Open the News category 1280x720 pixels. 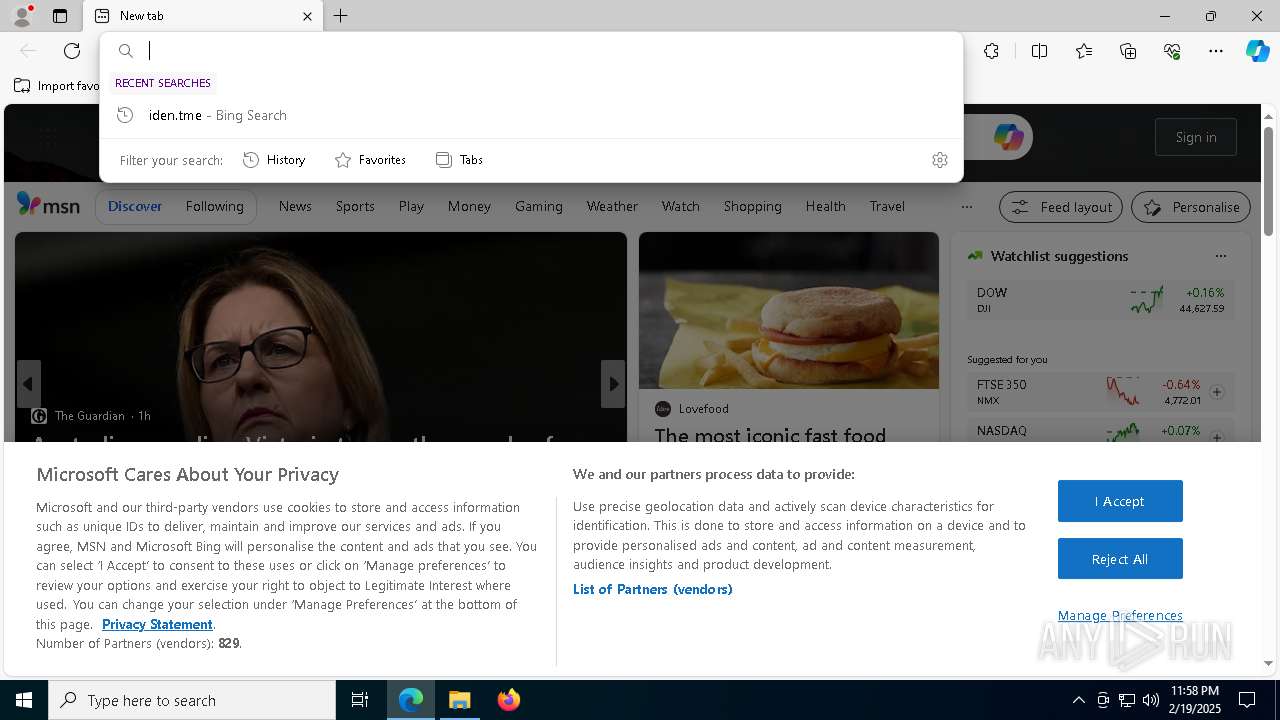[x=295, y=206]
